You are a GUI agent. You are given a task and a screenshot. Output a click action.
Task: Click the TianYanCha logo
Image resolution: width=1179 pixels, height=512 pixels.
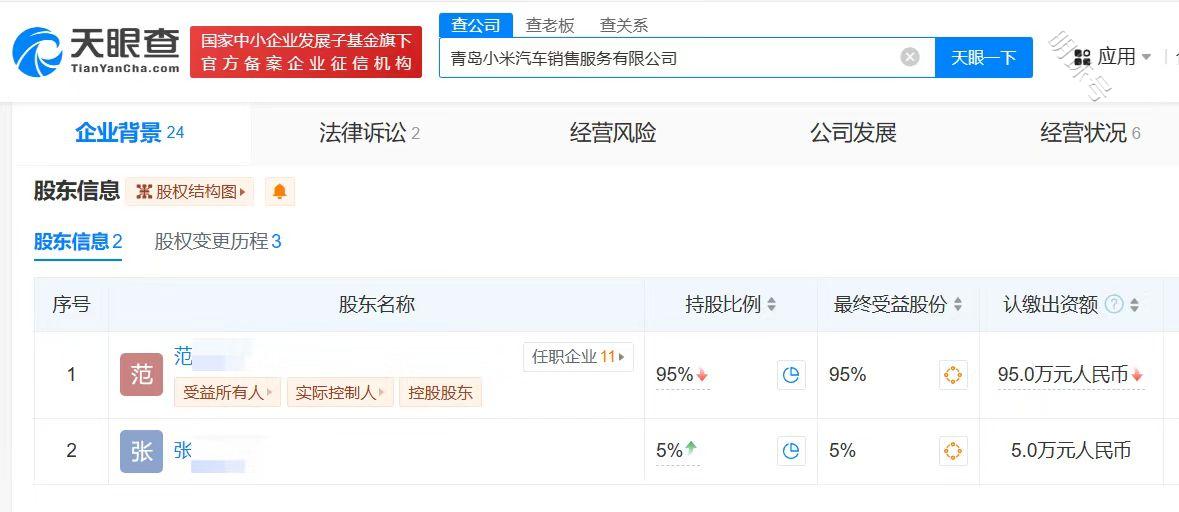96,51
